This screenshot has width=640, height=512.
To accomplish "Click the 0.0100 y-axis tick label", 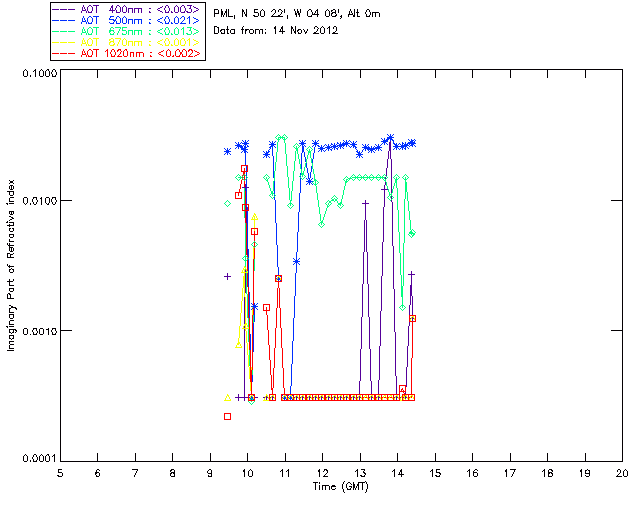I will coord(40,201).
